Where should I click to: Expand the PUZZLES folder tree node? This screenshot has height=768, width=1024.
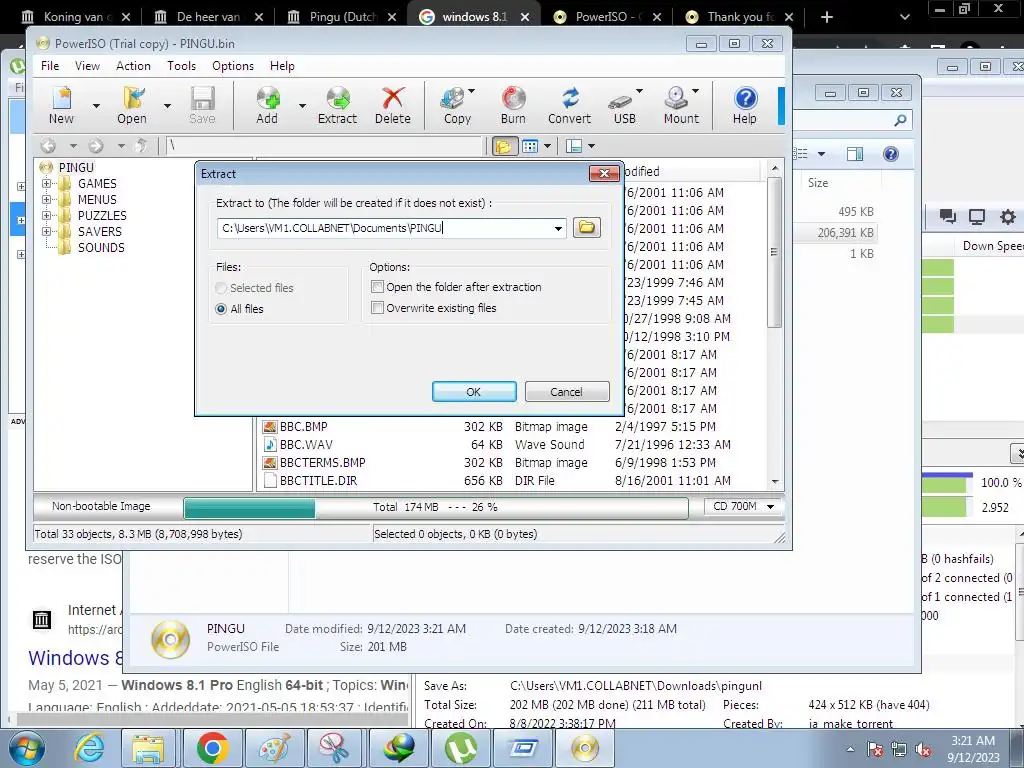(x=46, y=215)
